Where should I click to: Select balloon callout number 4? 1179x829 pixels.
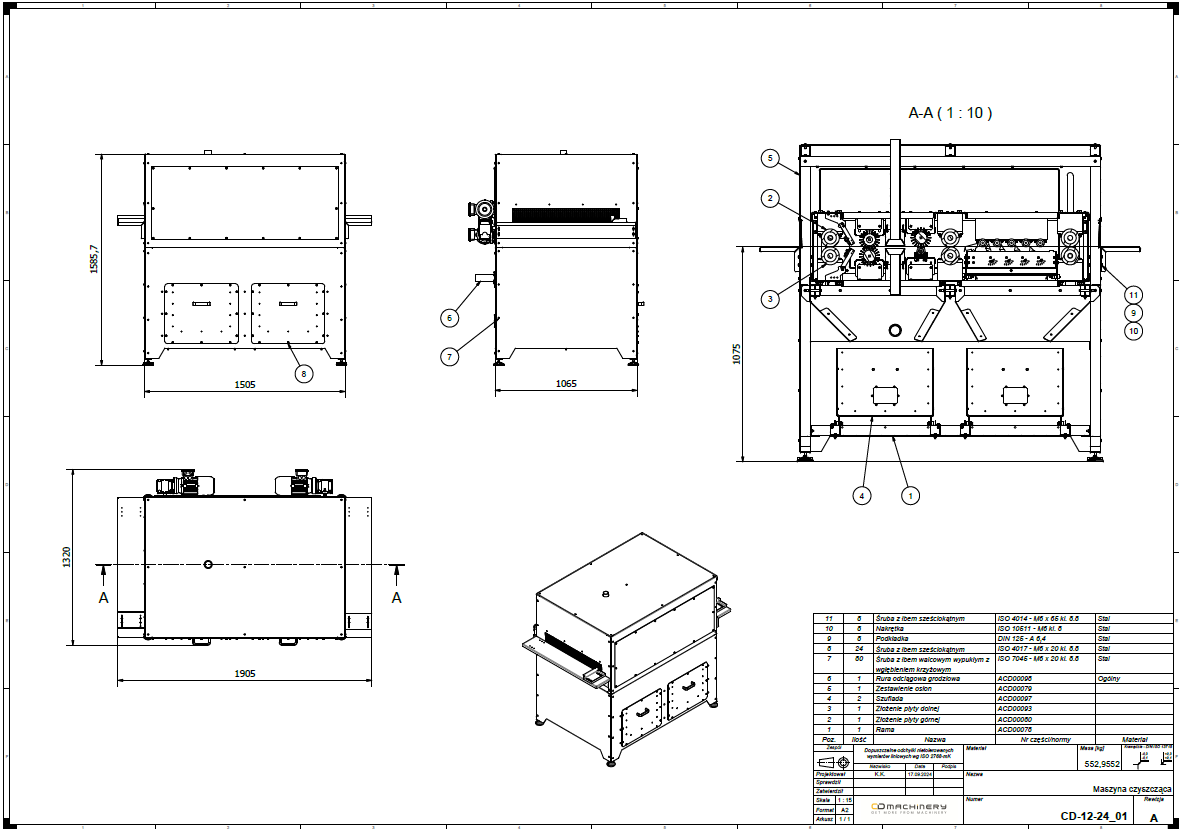coord(862,495)
